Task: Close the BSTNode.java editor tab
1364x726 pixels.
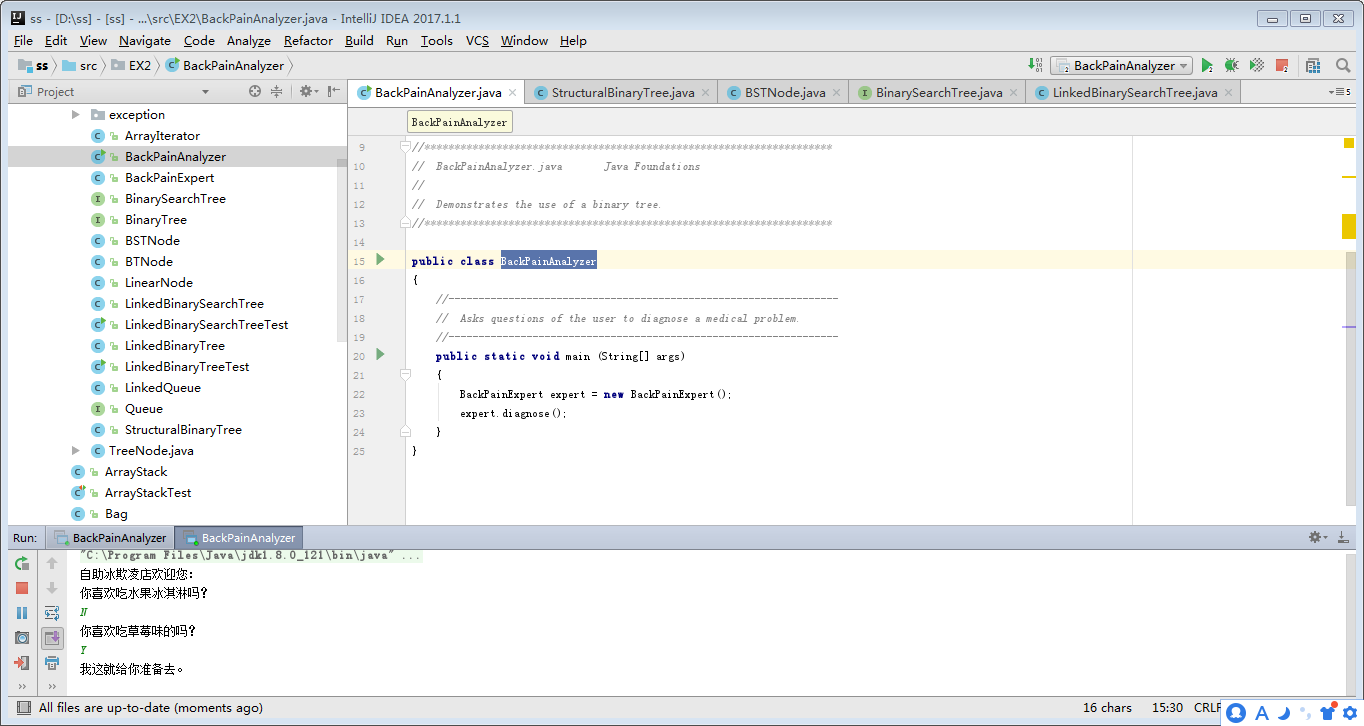Action: pyautogui.click(x=836, y=93)
